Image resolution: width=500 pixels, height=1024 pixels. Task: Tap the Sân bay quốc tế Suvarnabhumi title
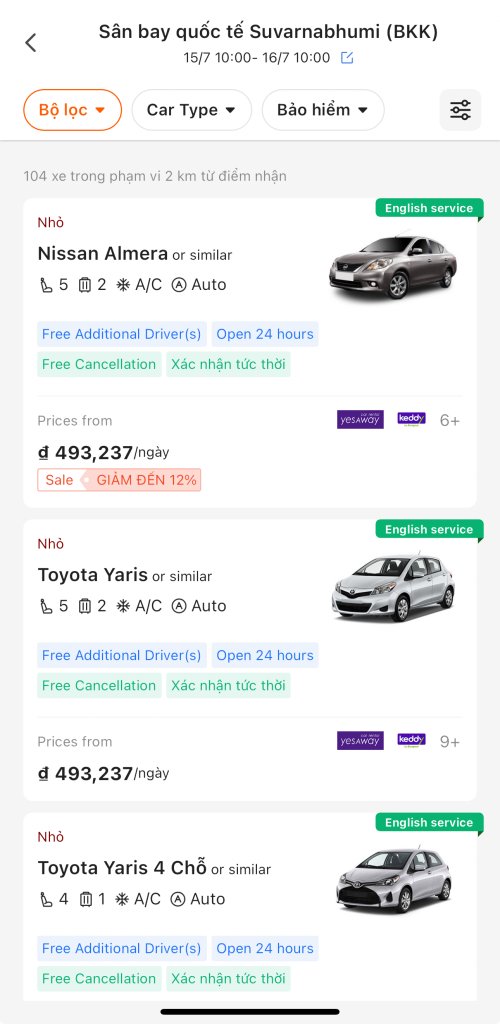[268, 31]
